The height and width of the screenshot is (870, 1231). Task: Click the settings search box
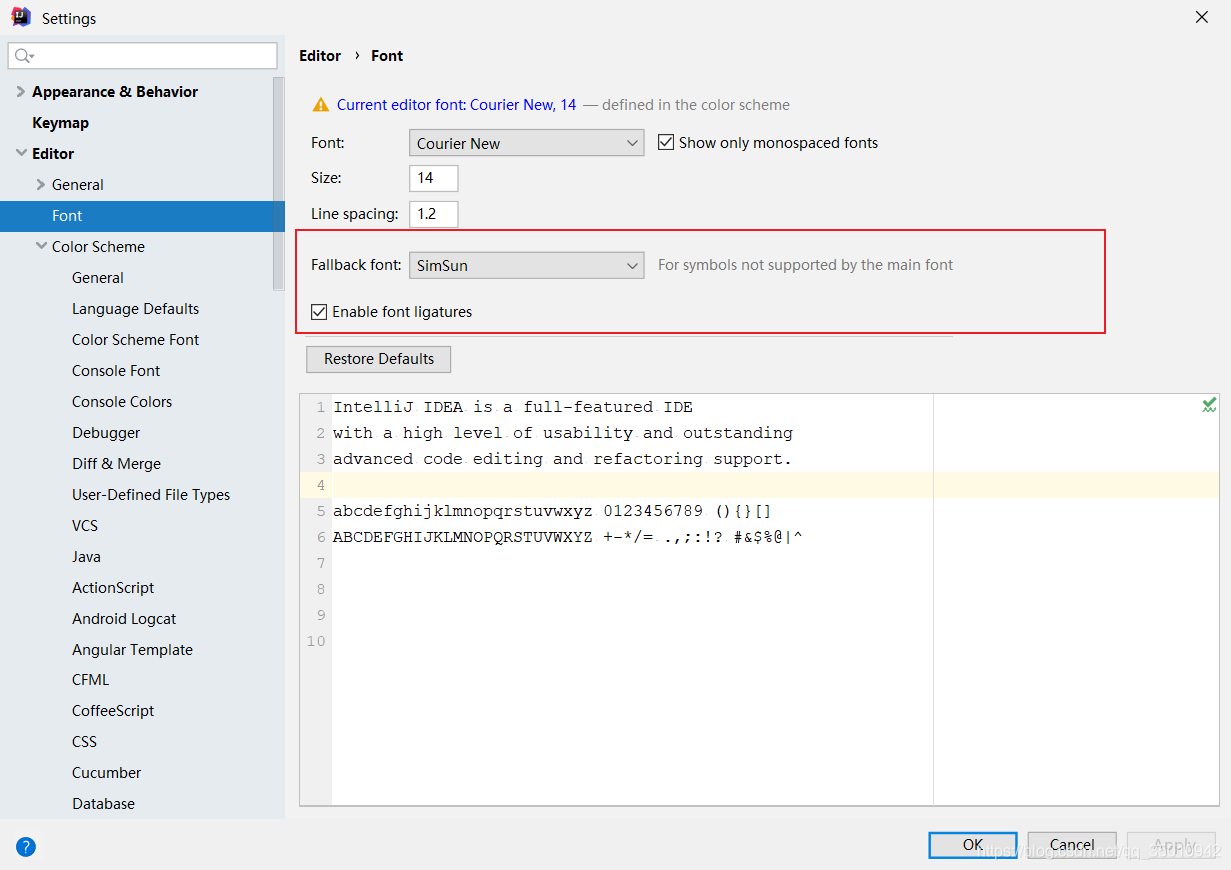coord(143,56)
